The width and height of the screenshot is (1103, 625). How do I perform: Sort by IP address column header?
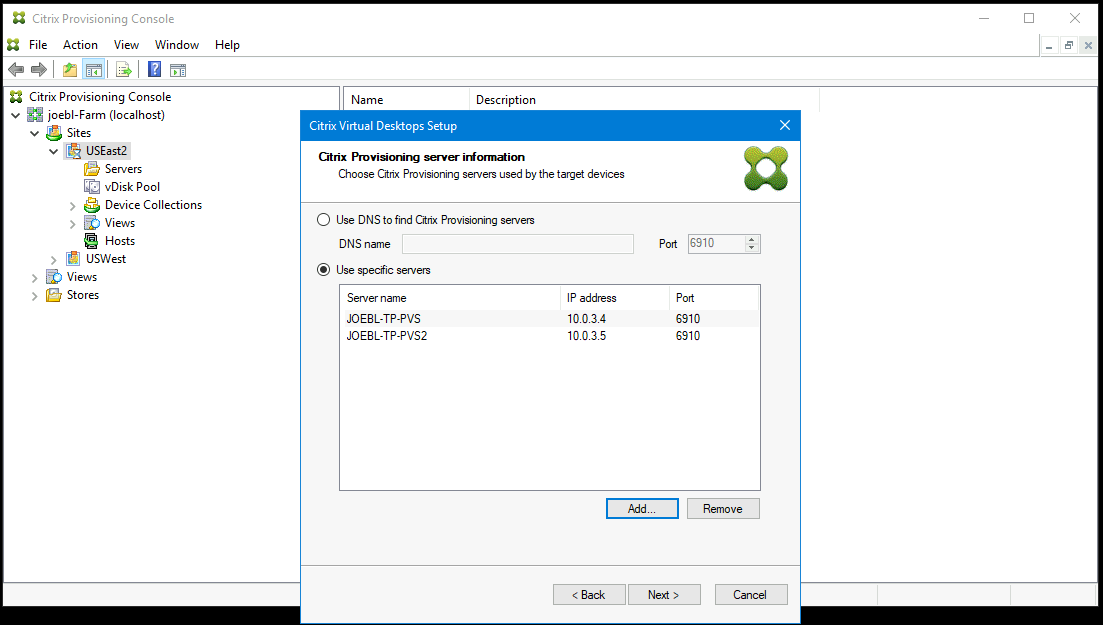tap(615, 298)
